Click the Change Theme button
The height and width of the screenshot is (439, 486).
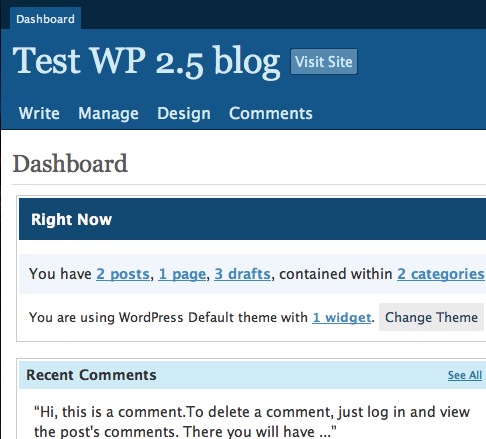[431, 317]
